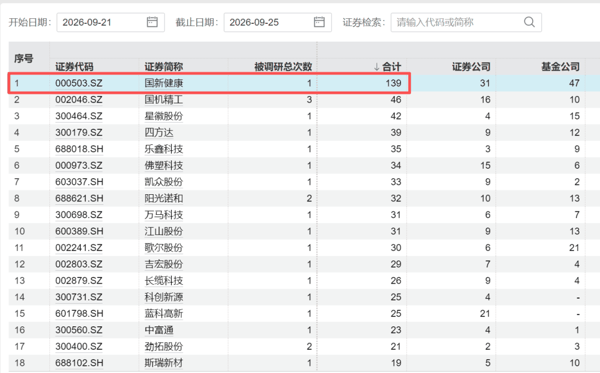Click the search magnifier icon

(x=529, y=22)
